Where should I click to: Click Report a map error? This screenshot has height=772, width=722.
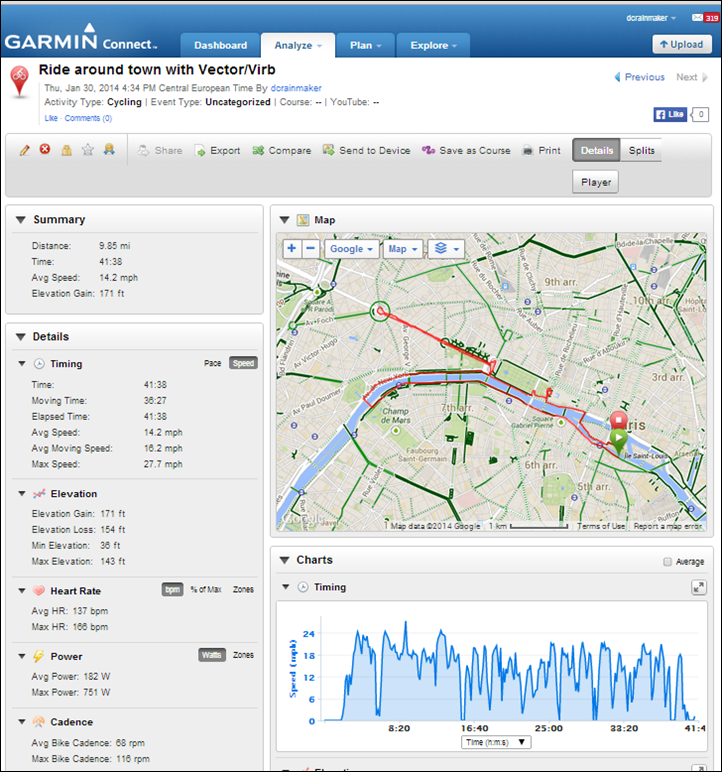click(x=667, y=526)
